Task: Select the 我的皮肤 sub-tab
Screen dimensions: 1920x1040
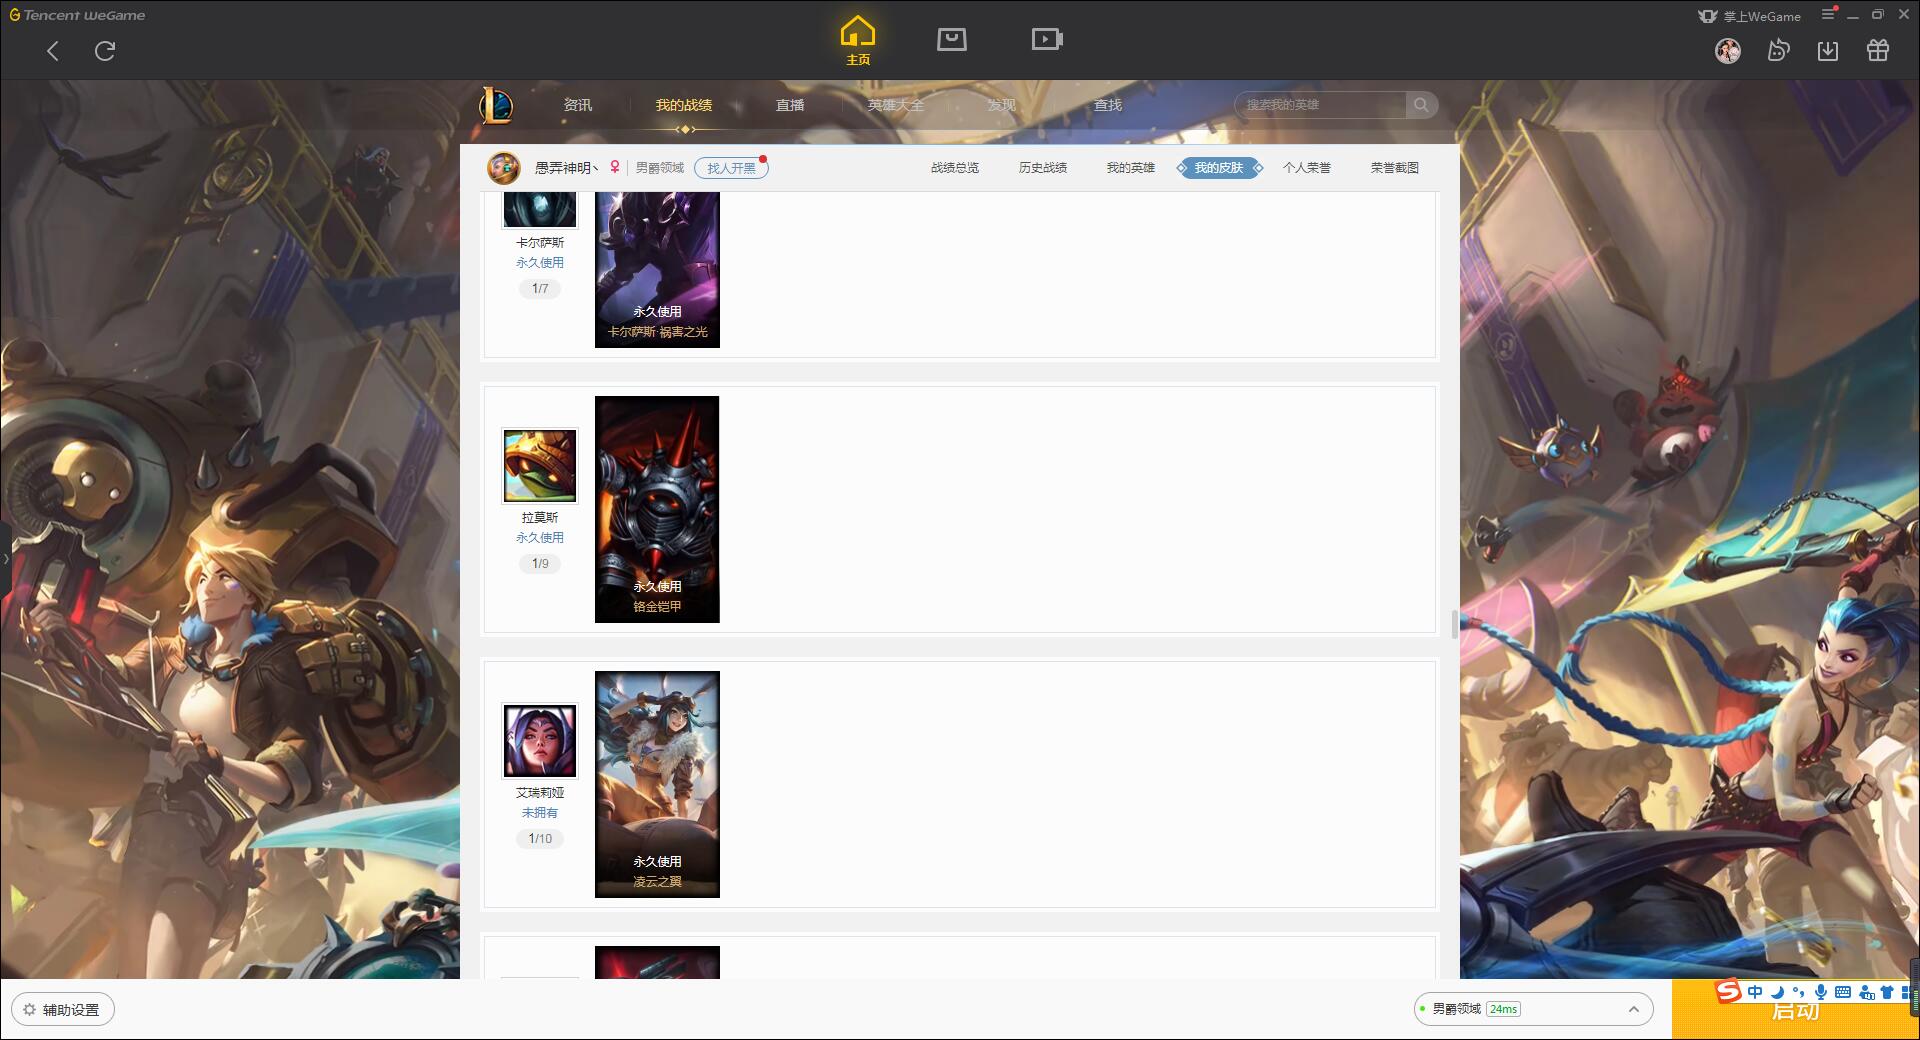Action: point(1219,168)
